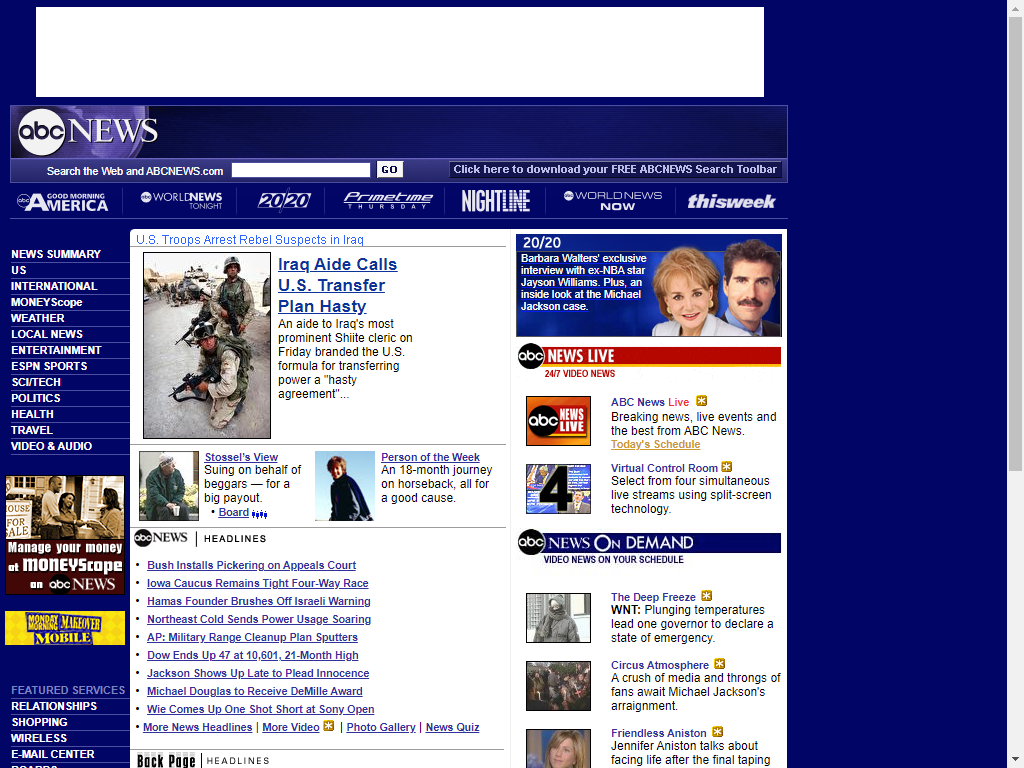Click the free ABCNEWS Search Toolbar download button
Viewport: 1024px width, 768px height.
[615, 170]
